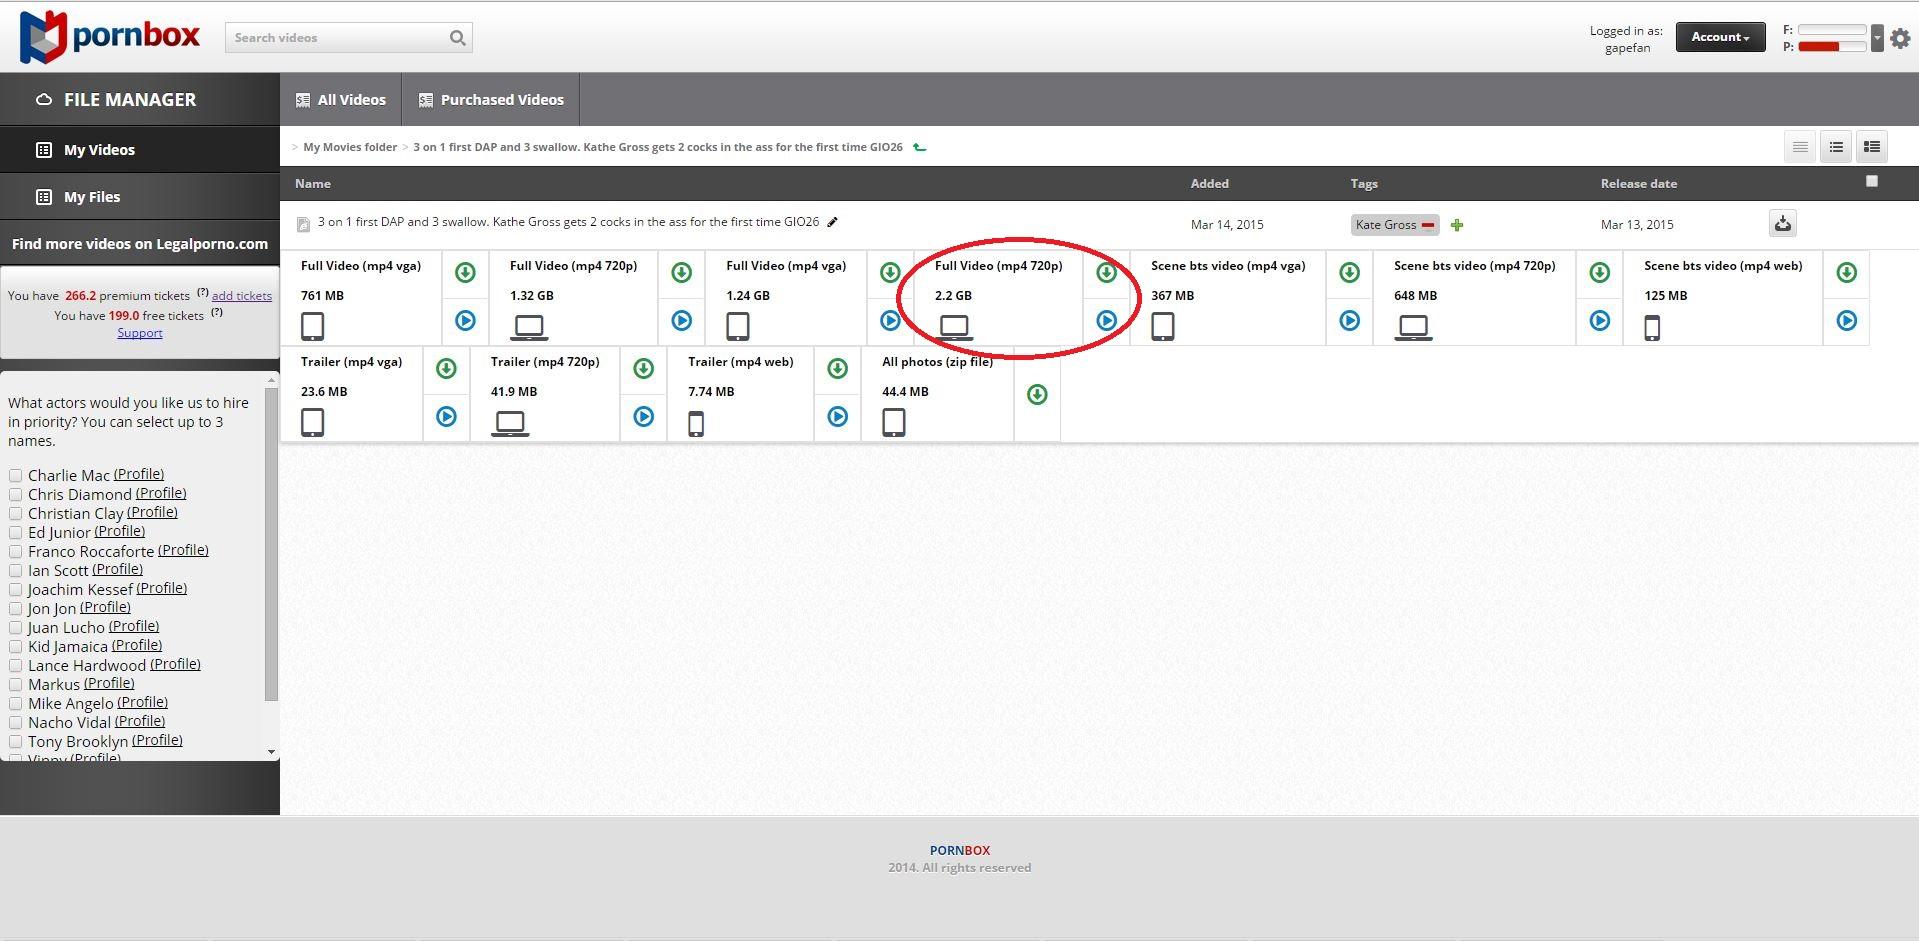Follow the add tickets link
The image size is (1919, 941).
pyautogui.click(x=241, y=296)
